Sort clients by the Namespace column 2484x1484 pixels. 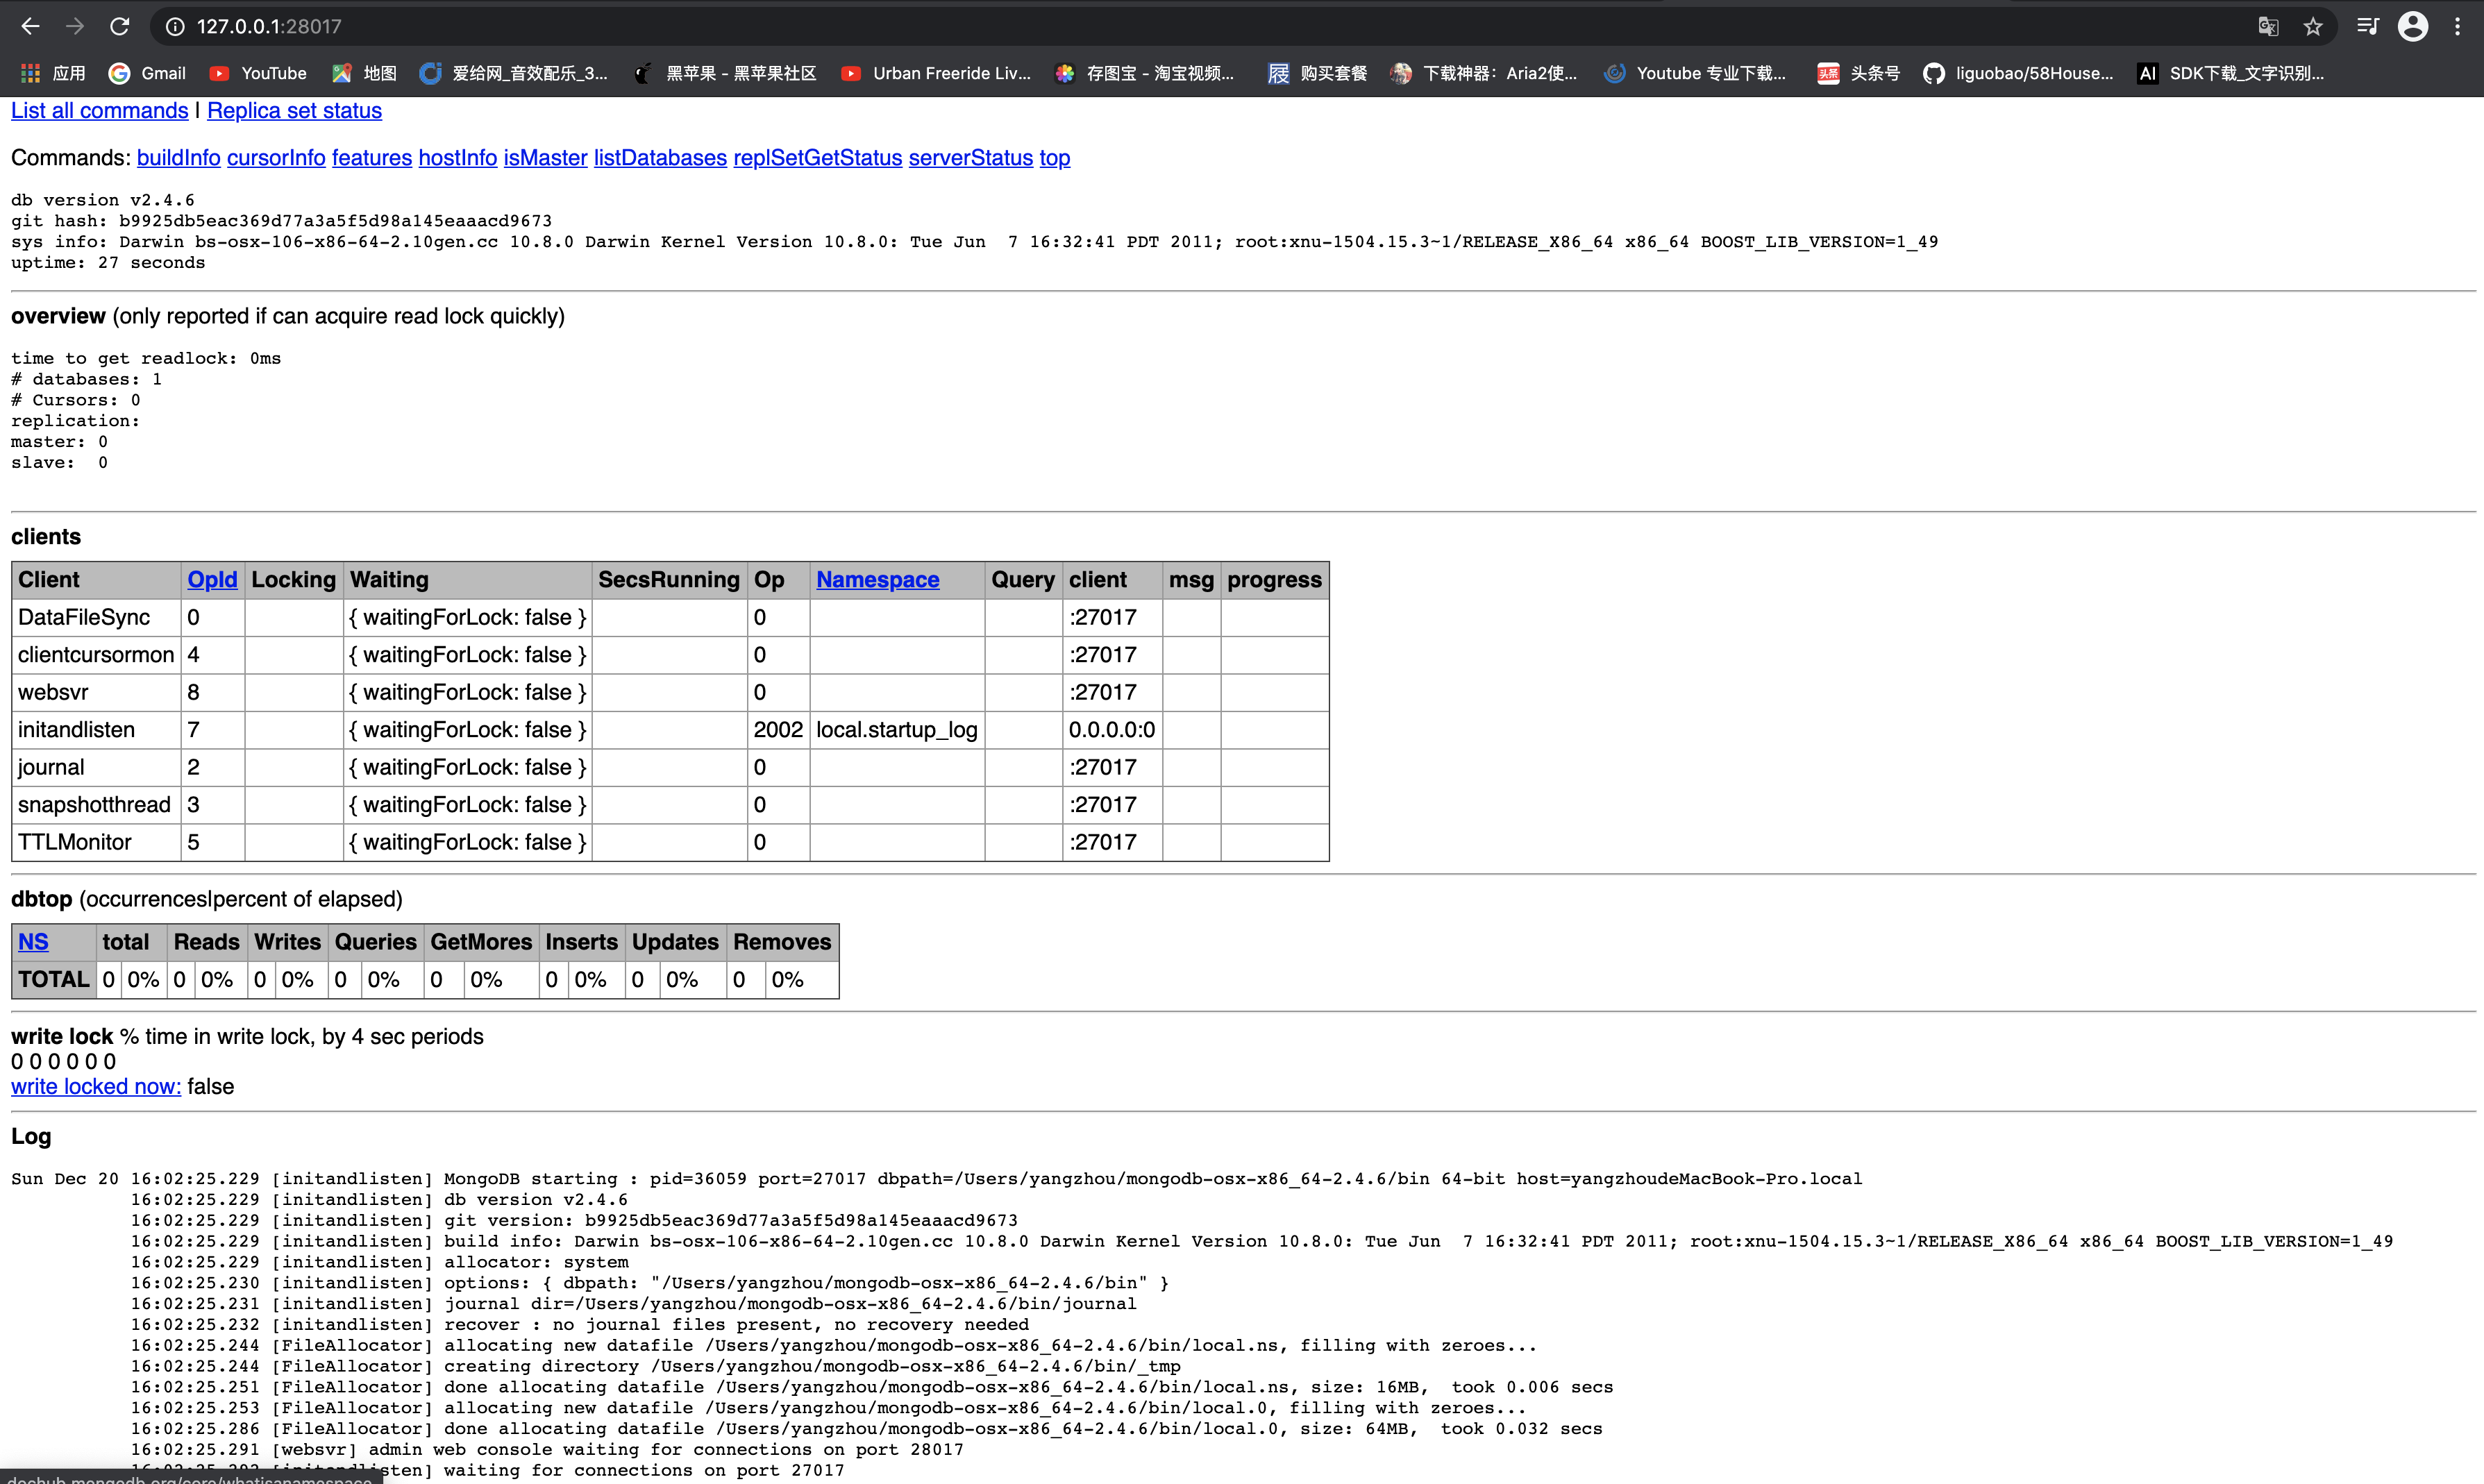tap(877, 580)
